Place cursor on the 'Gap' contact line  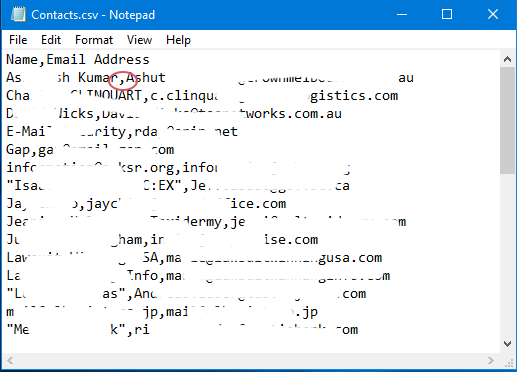[90, 150]
